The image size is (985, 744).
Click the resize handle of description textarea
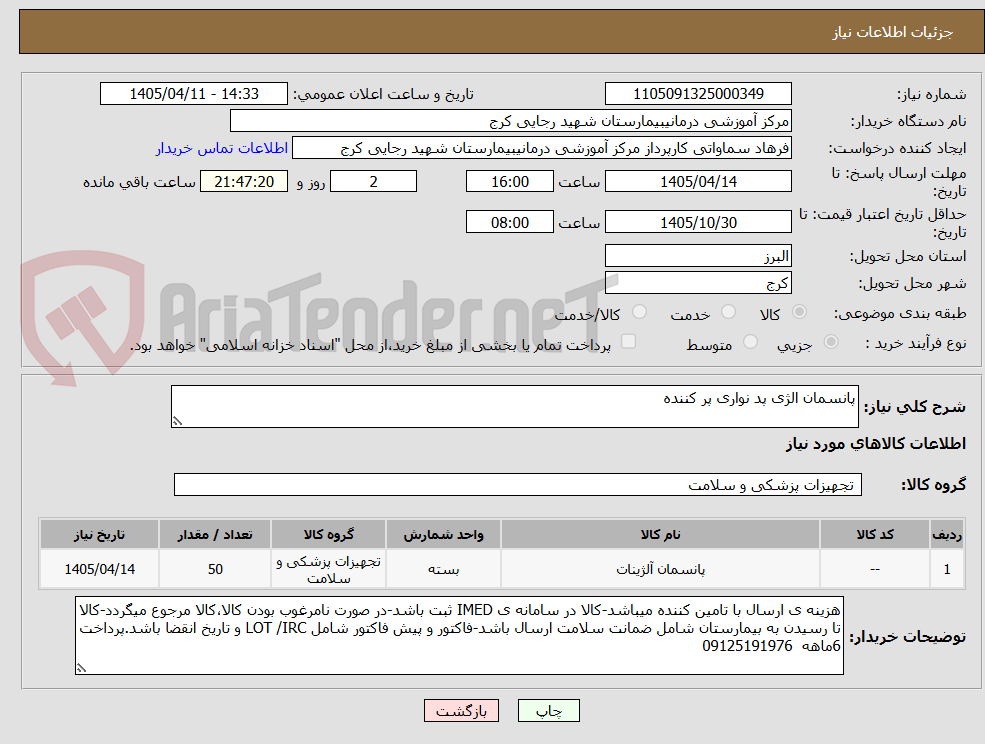[177, 422]
